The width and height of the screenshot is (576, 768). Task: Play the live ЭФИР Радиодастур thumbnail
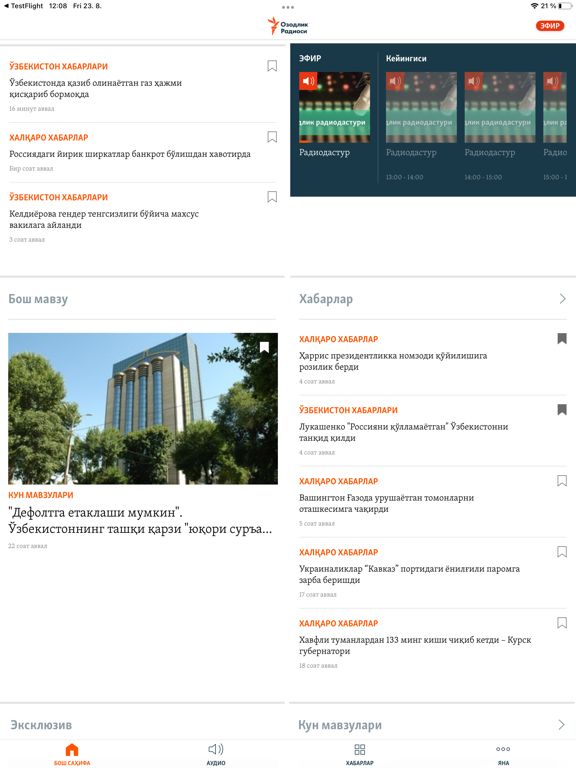click(x=335, y=107)
